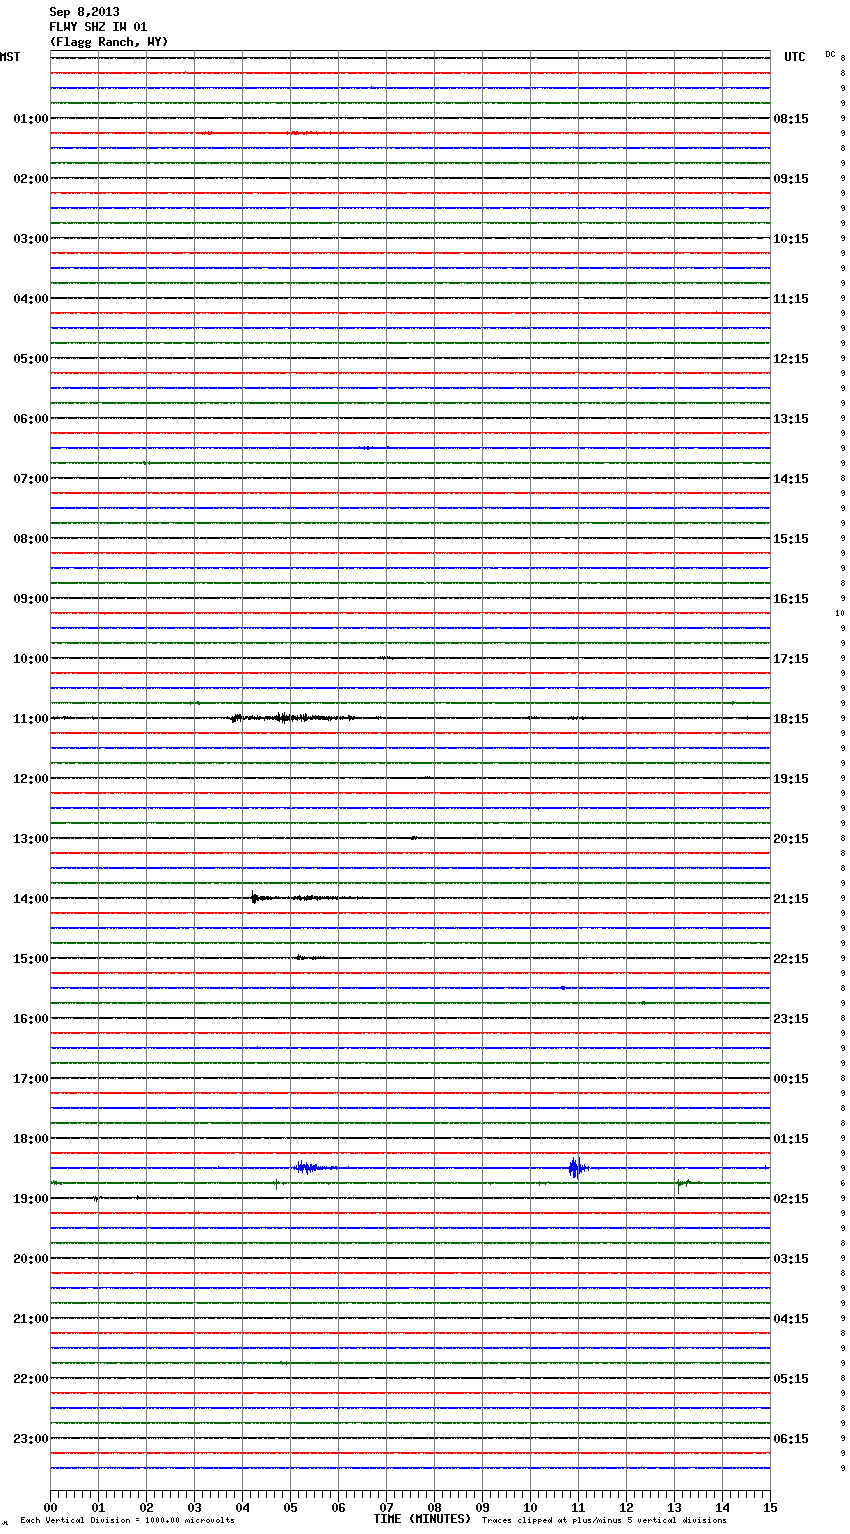Select the blue burst near minute 11
850x1534 pixels.
576,1167
